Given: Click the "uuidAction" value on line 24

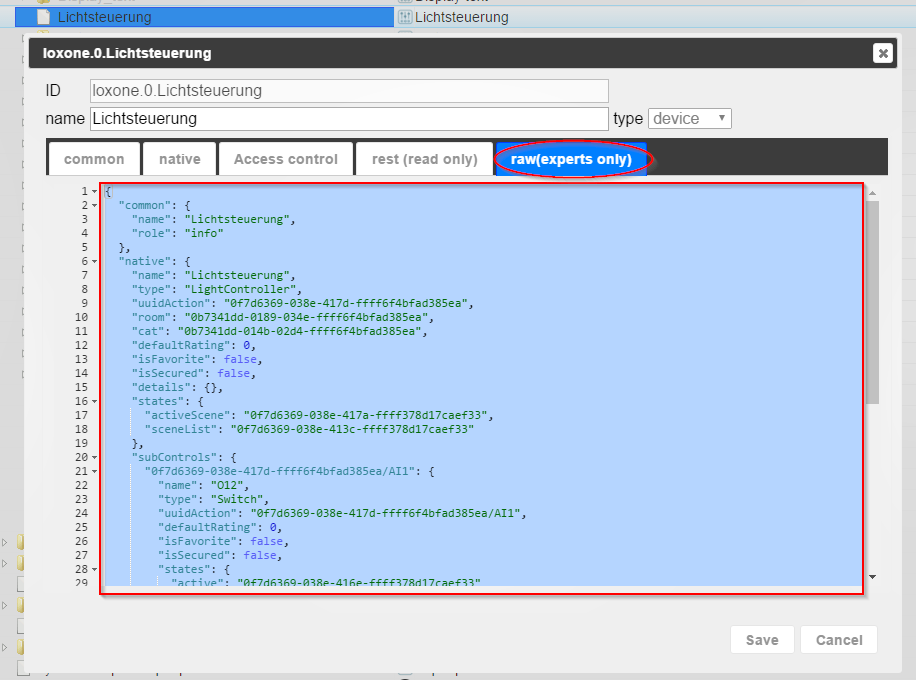Looking at the screenshot, I should coord(388,514).
